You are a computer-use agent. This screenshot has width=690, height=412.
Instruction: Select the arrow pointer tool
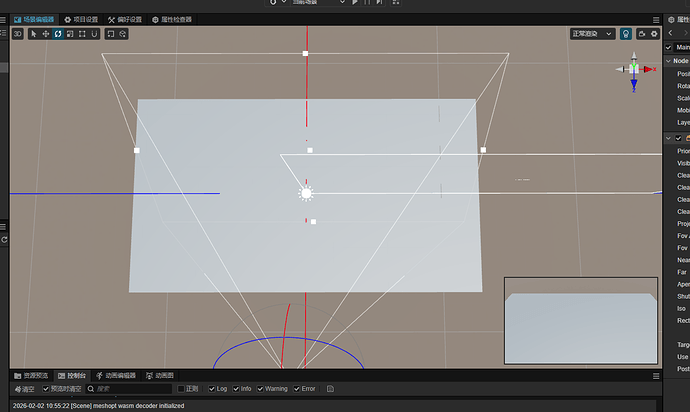point(34,34)
